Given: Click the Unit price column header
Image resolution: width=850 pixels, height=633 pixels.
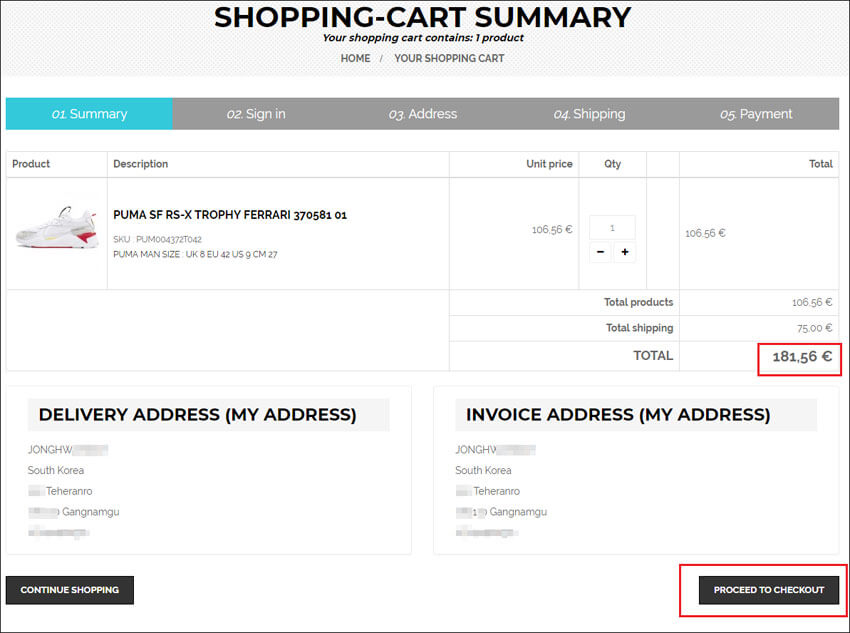Looking at the screenshot, I should pos(549,164).
